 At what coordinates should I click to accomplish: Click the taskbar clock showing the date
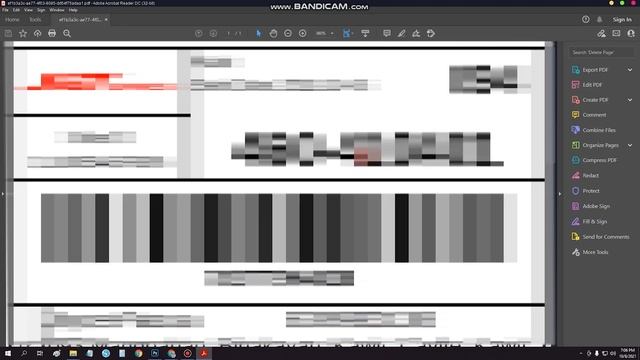coord(627,353)
